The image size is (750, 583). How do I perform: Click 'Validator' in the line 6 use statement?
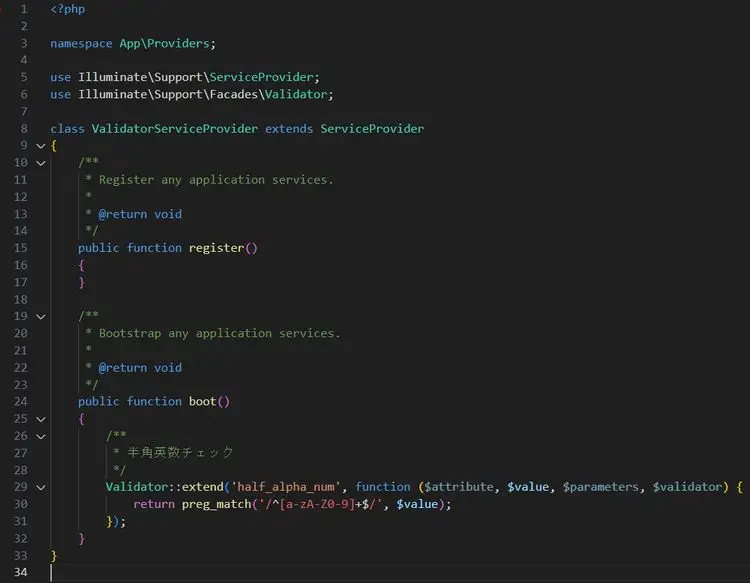(x=296, y=94)
